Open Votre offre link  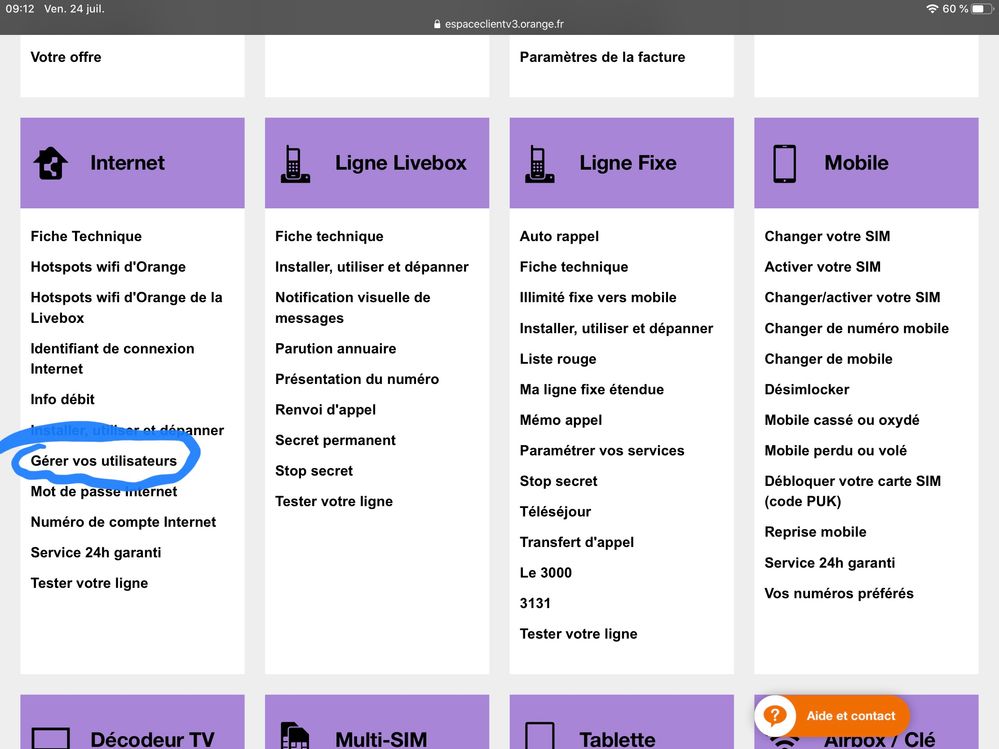click(x=66, y=57)
